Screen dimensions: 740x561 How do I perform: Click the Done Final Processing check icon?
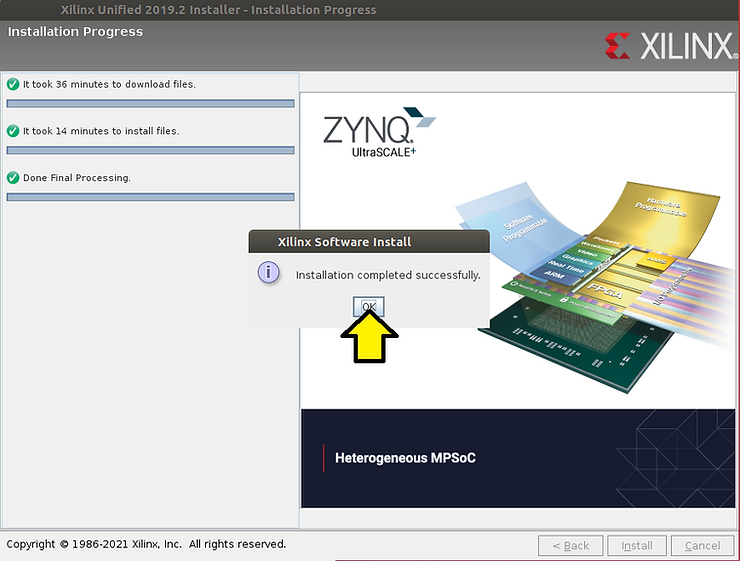(13, 178)
